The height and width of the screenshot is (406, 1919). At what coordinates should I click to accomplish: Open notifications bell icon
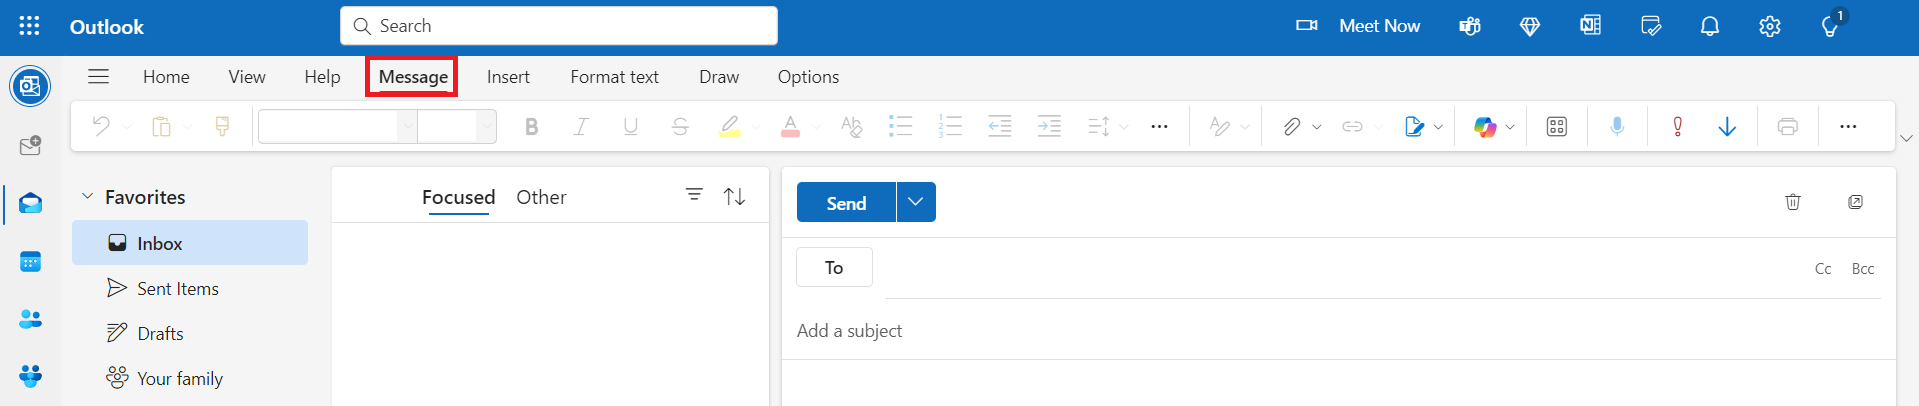1710,26
